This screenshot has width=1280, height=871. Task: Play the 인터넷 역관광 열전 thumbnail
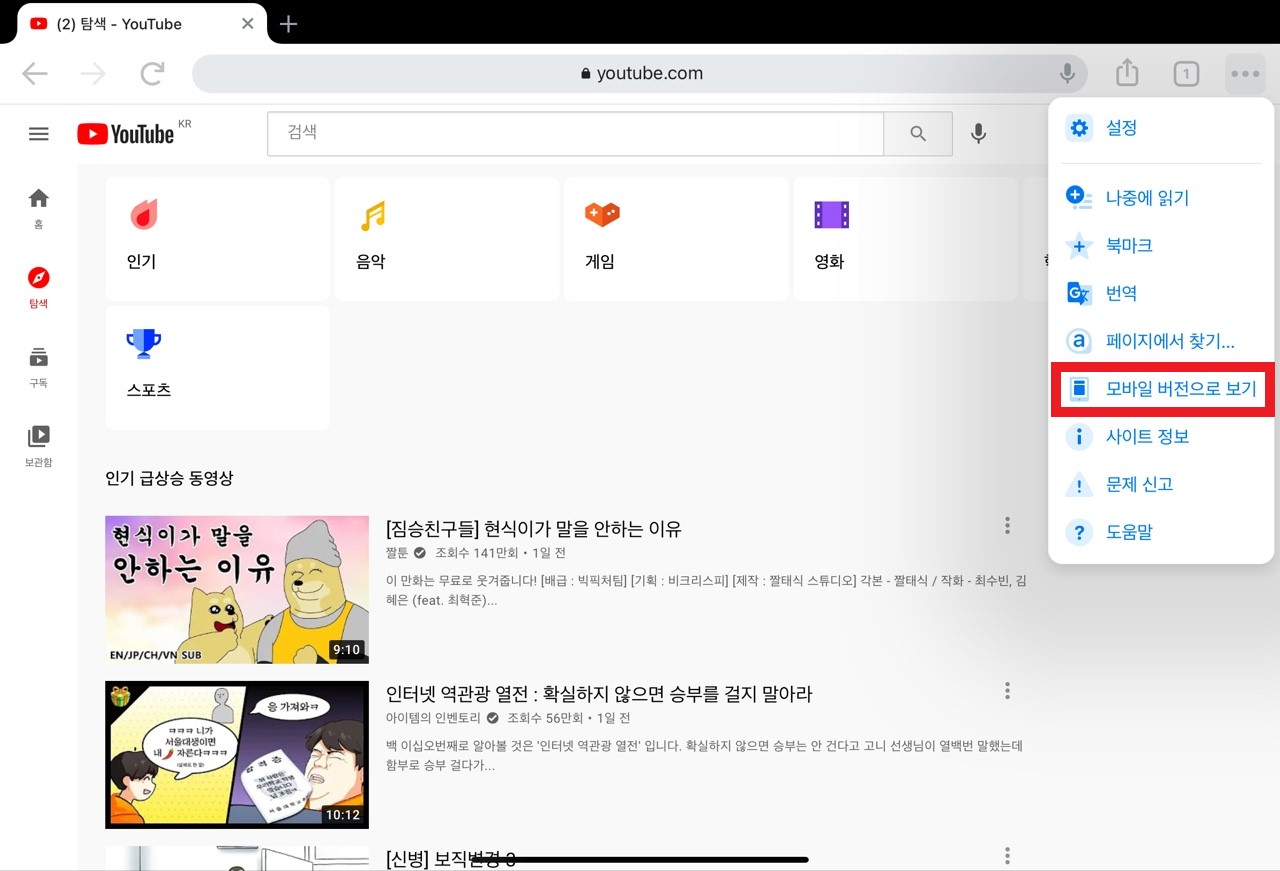[x=237, y=755]
